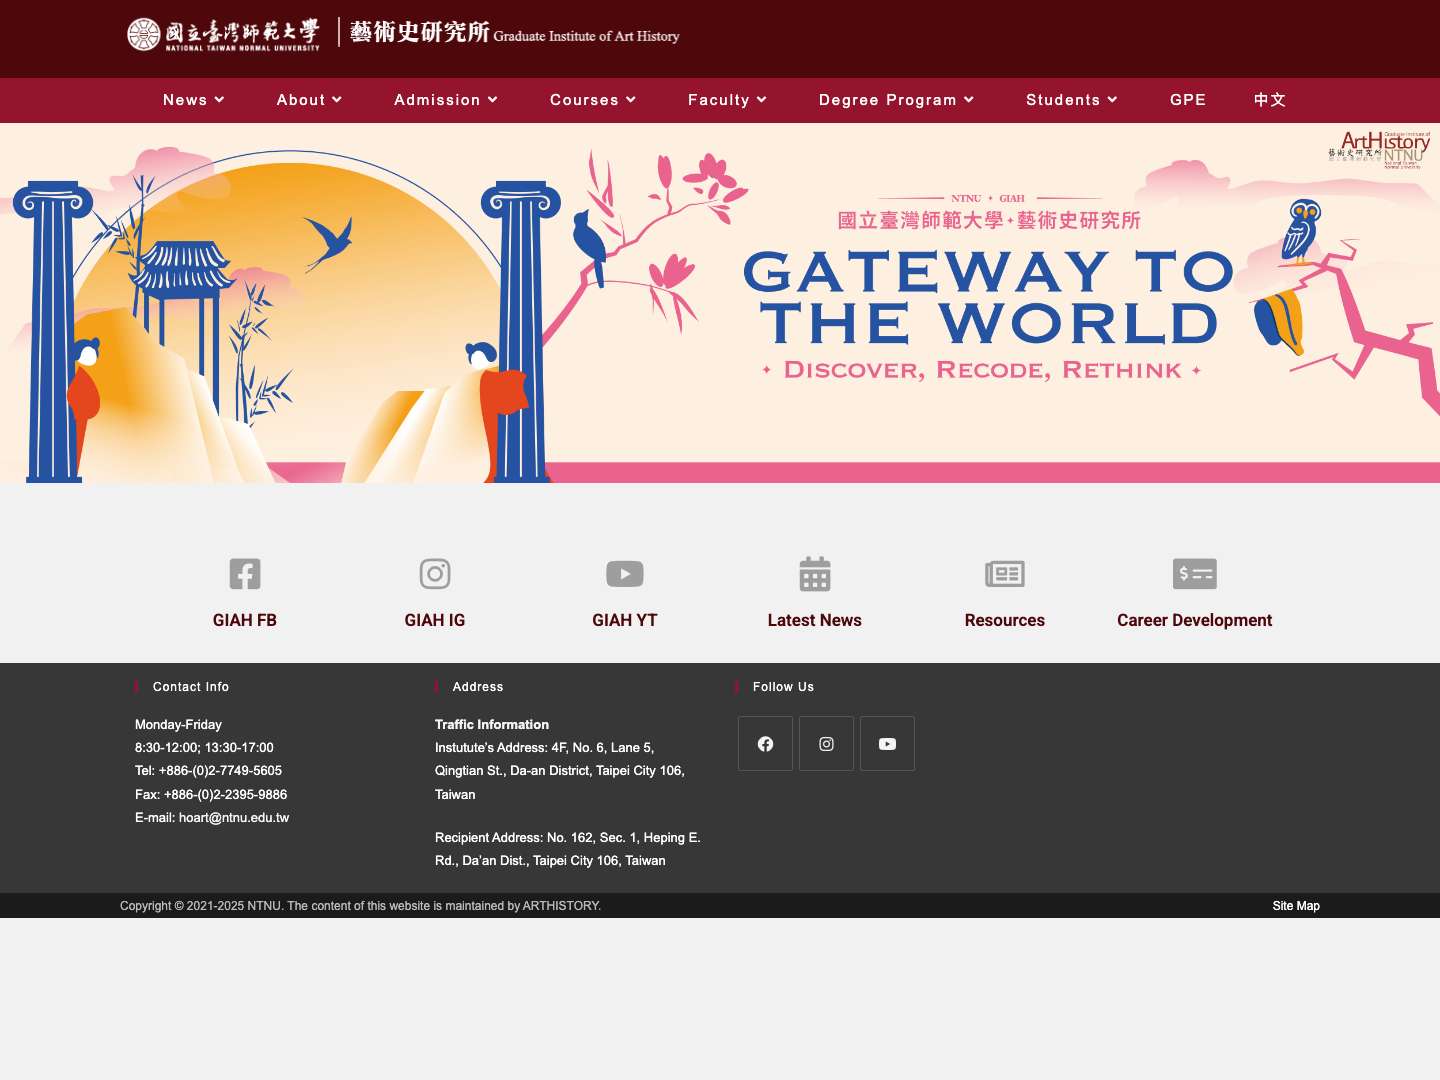Open the Resources newspaper icon
The image size is (1440, 1080).
click(1004, 574)
